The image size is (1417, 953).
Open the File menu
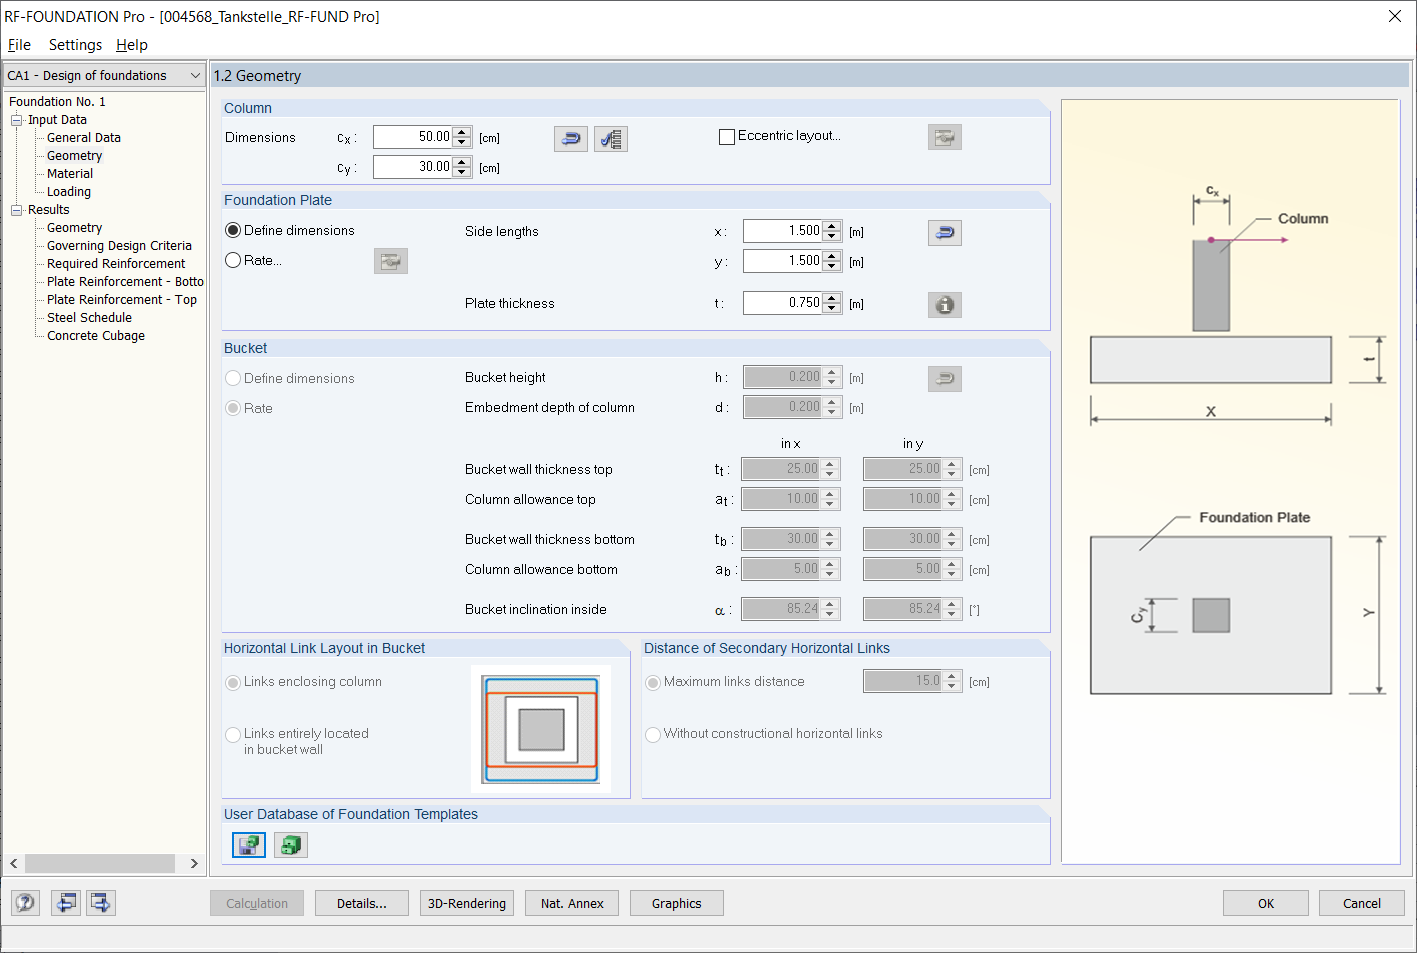click(x=19, y=45)
